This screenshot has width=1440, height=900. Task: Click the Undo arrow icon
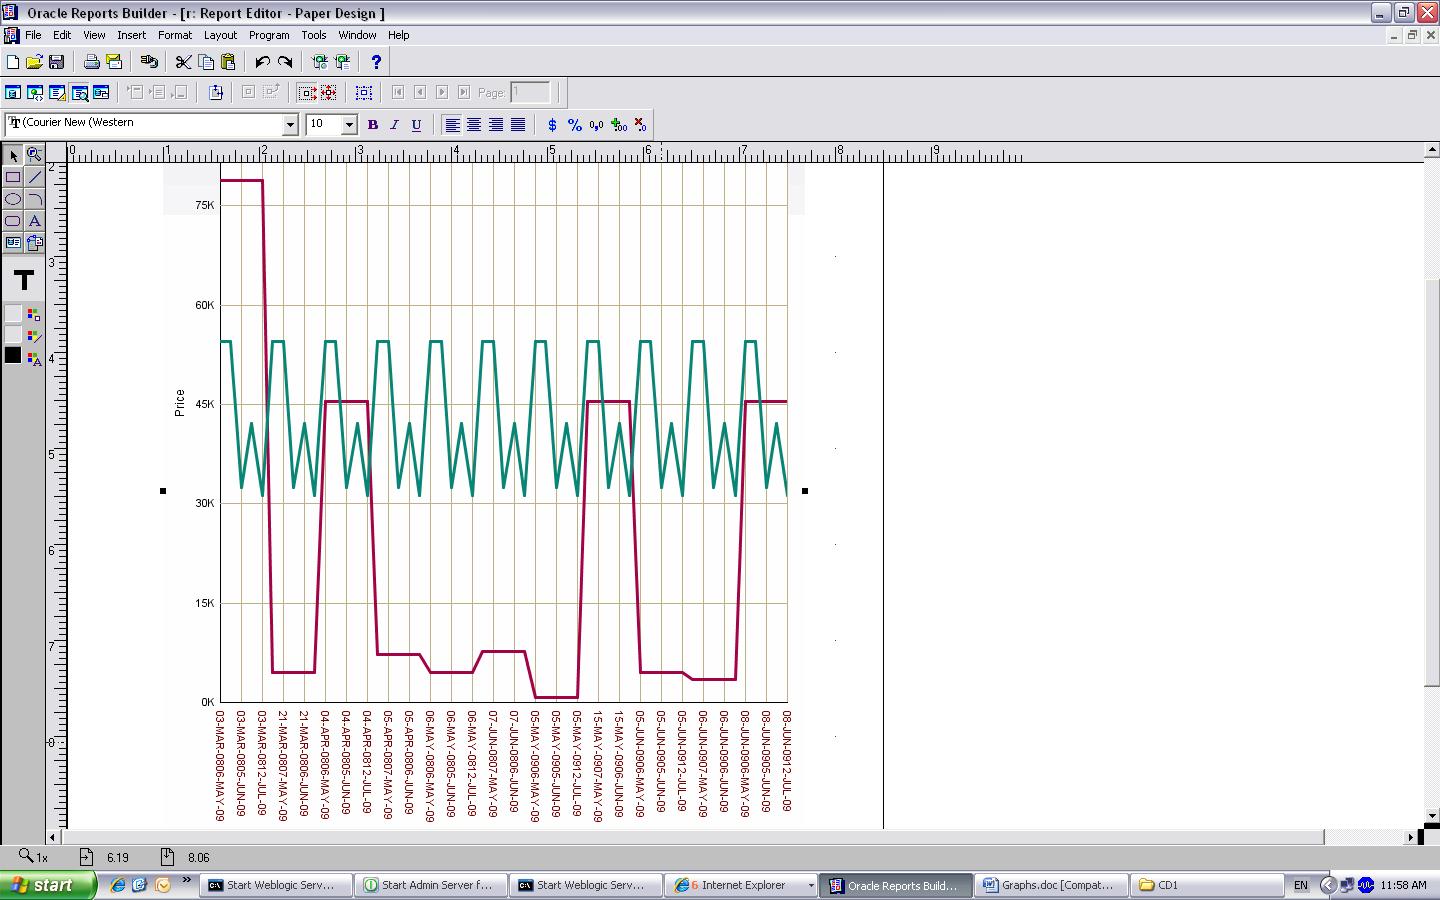click(262, 62)
